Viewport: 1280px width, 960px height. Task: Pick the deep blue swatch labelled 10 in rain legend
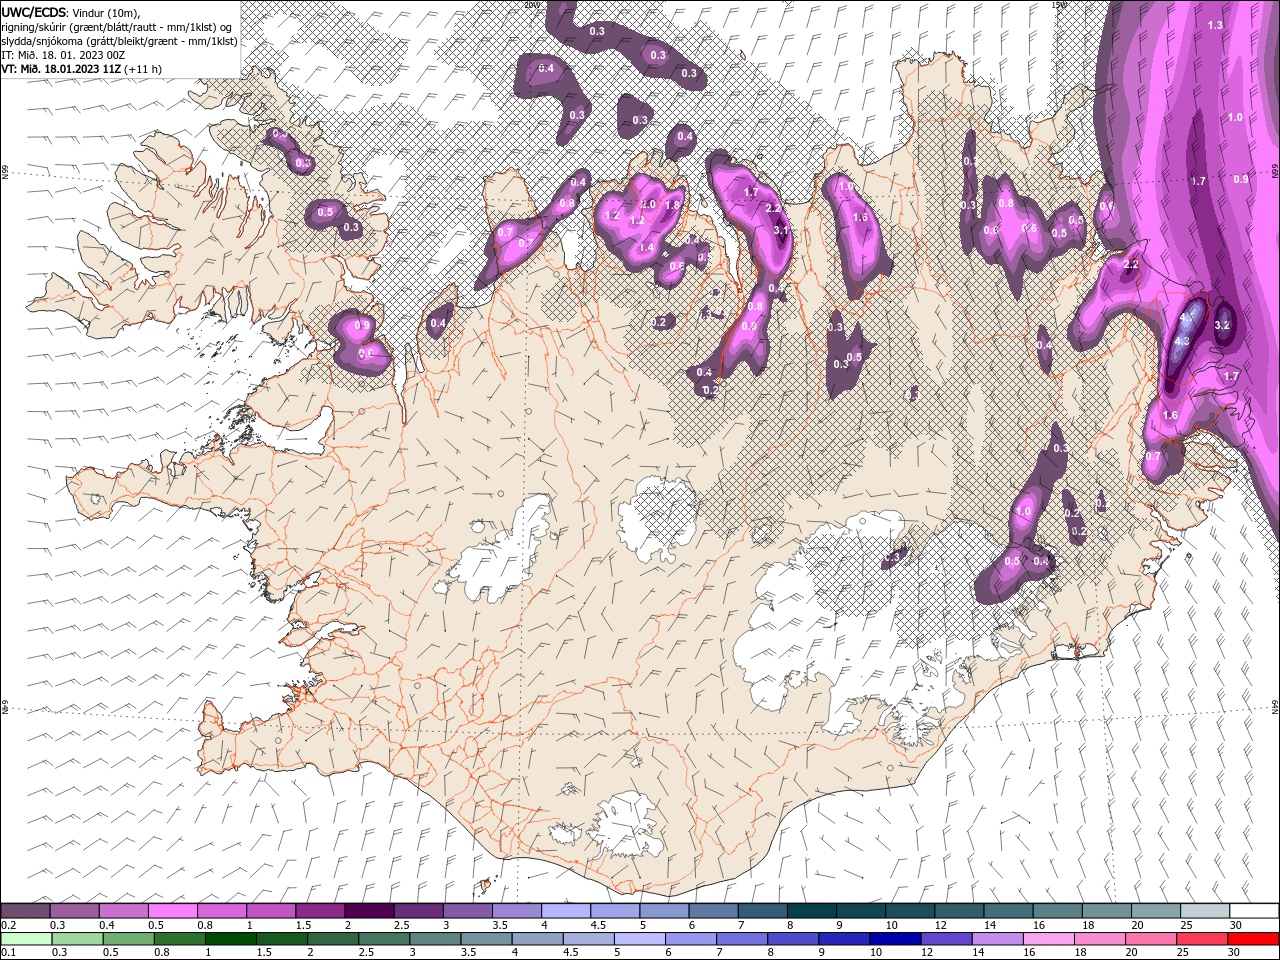point(895,939)
